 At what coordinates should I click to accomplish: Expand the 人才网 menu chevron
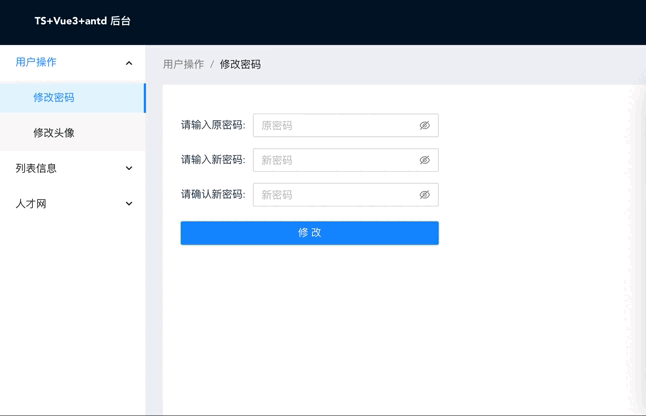pyautogui.click(x=129, y=203)
